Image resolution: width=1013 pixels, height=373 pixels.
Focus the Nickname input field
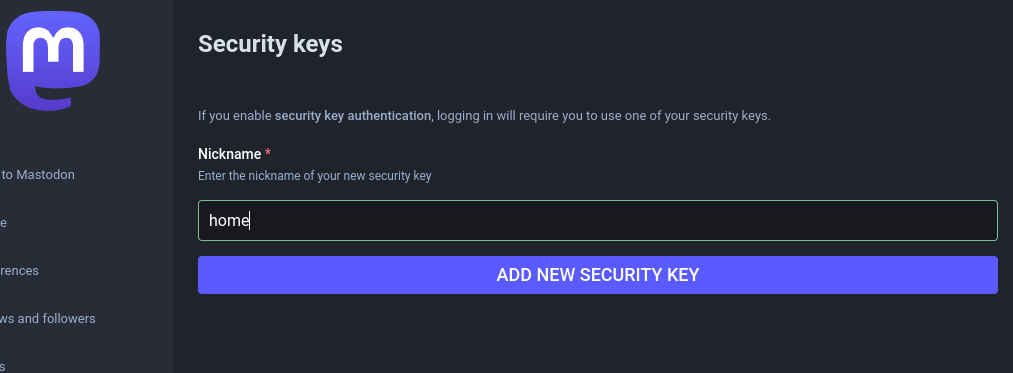pos(598,220)
